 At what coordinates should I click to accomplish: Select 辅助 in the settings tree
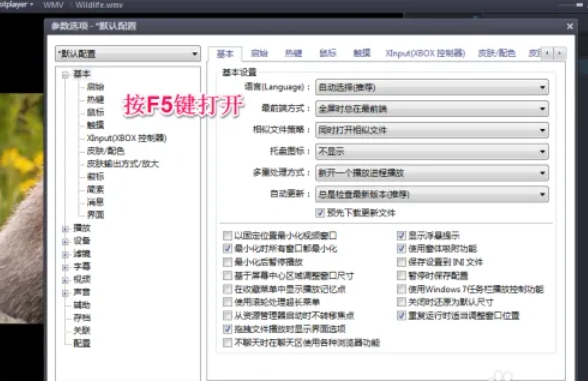[x=82, y=305]
